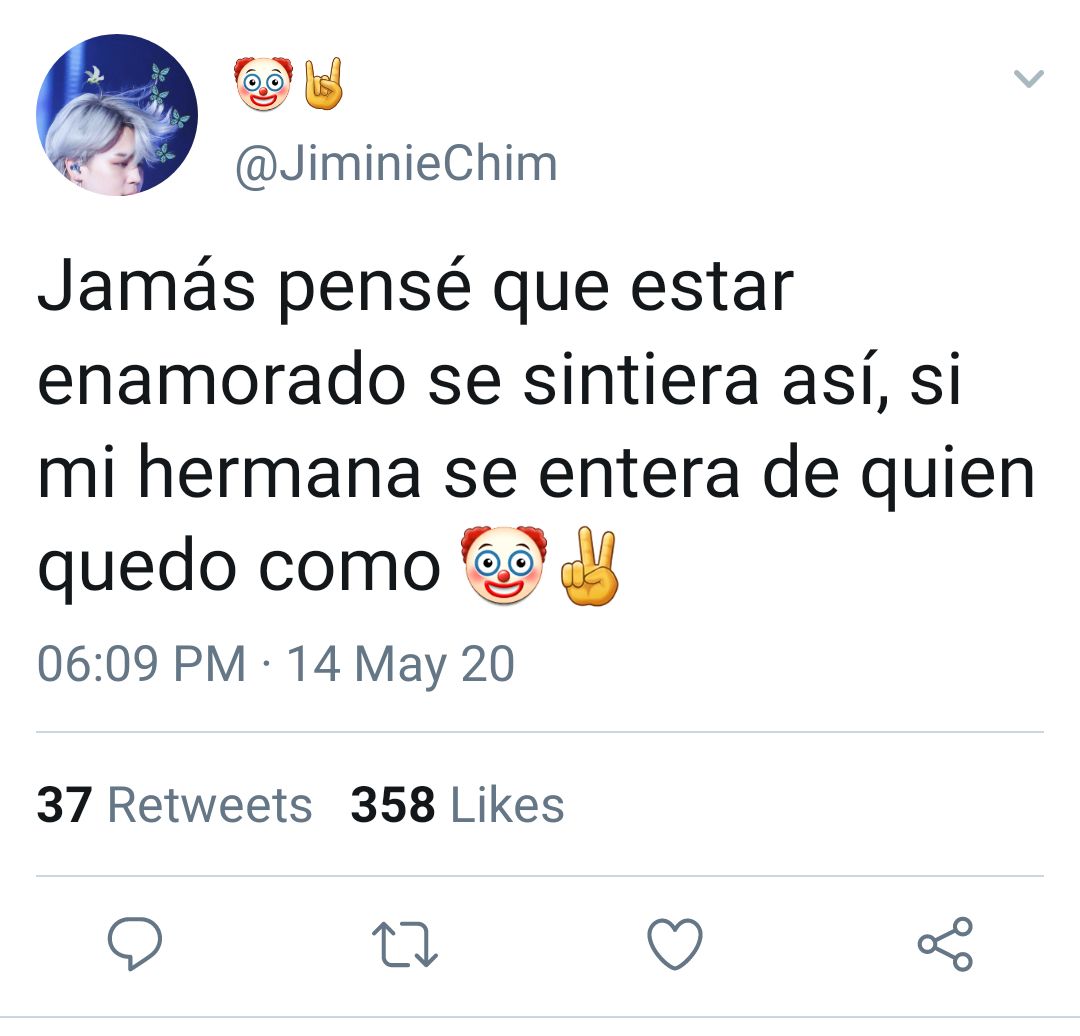View the 358 Likes list

[457, 805]
